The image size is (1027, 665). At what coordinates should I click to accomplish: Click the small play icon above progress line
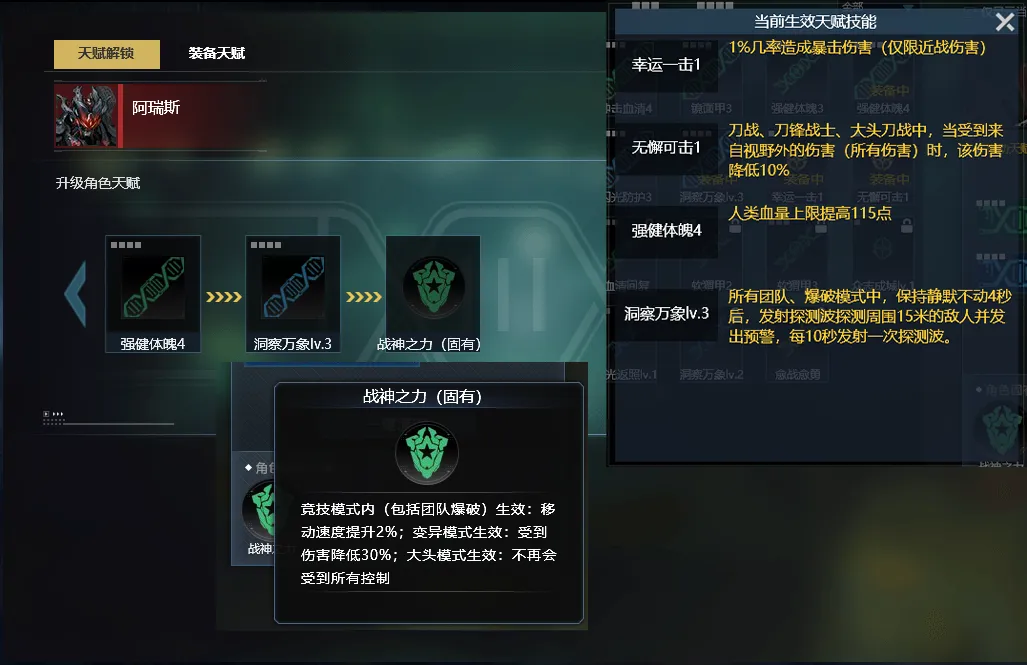(x=46, y=414)
